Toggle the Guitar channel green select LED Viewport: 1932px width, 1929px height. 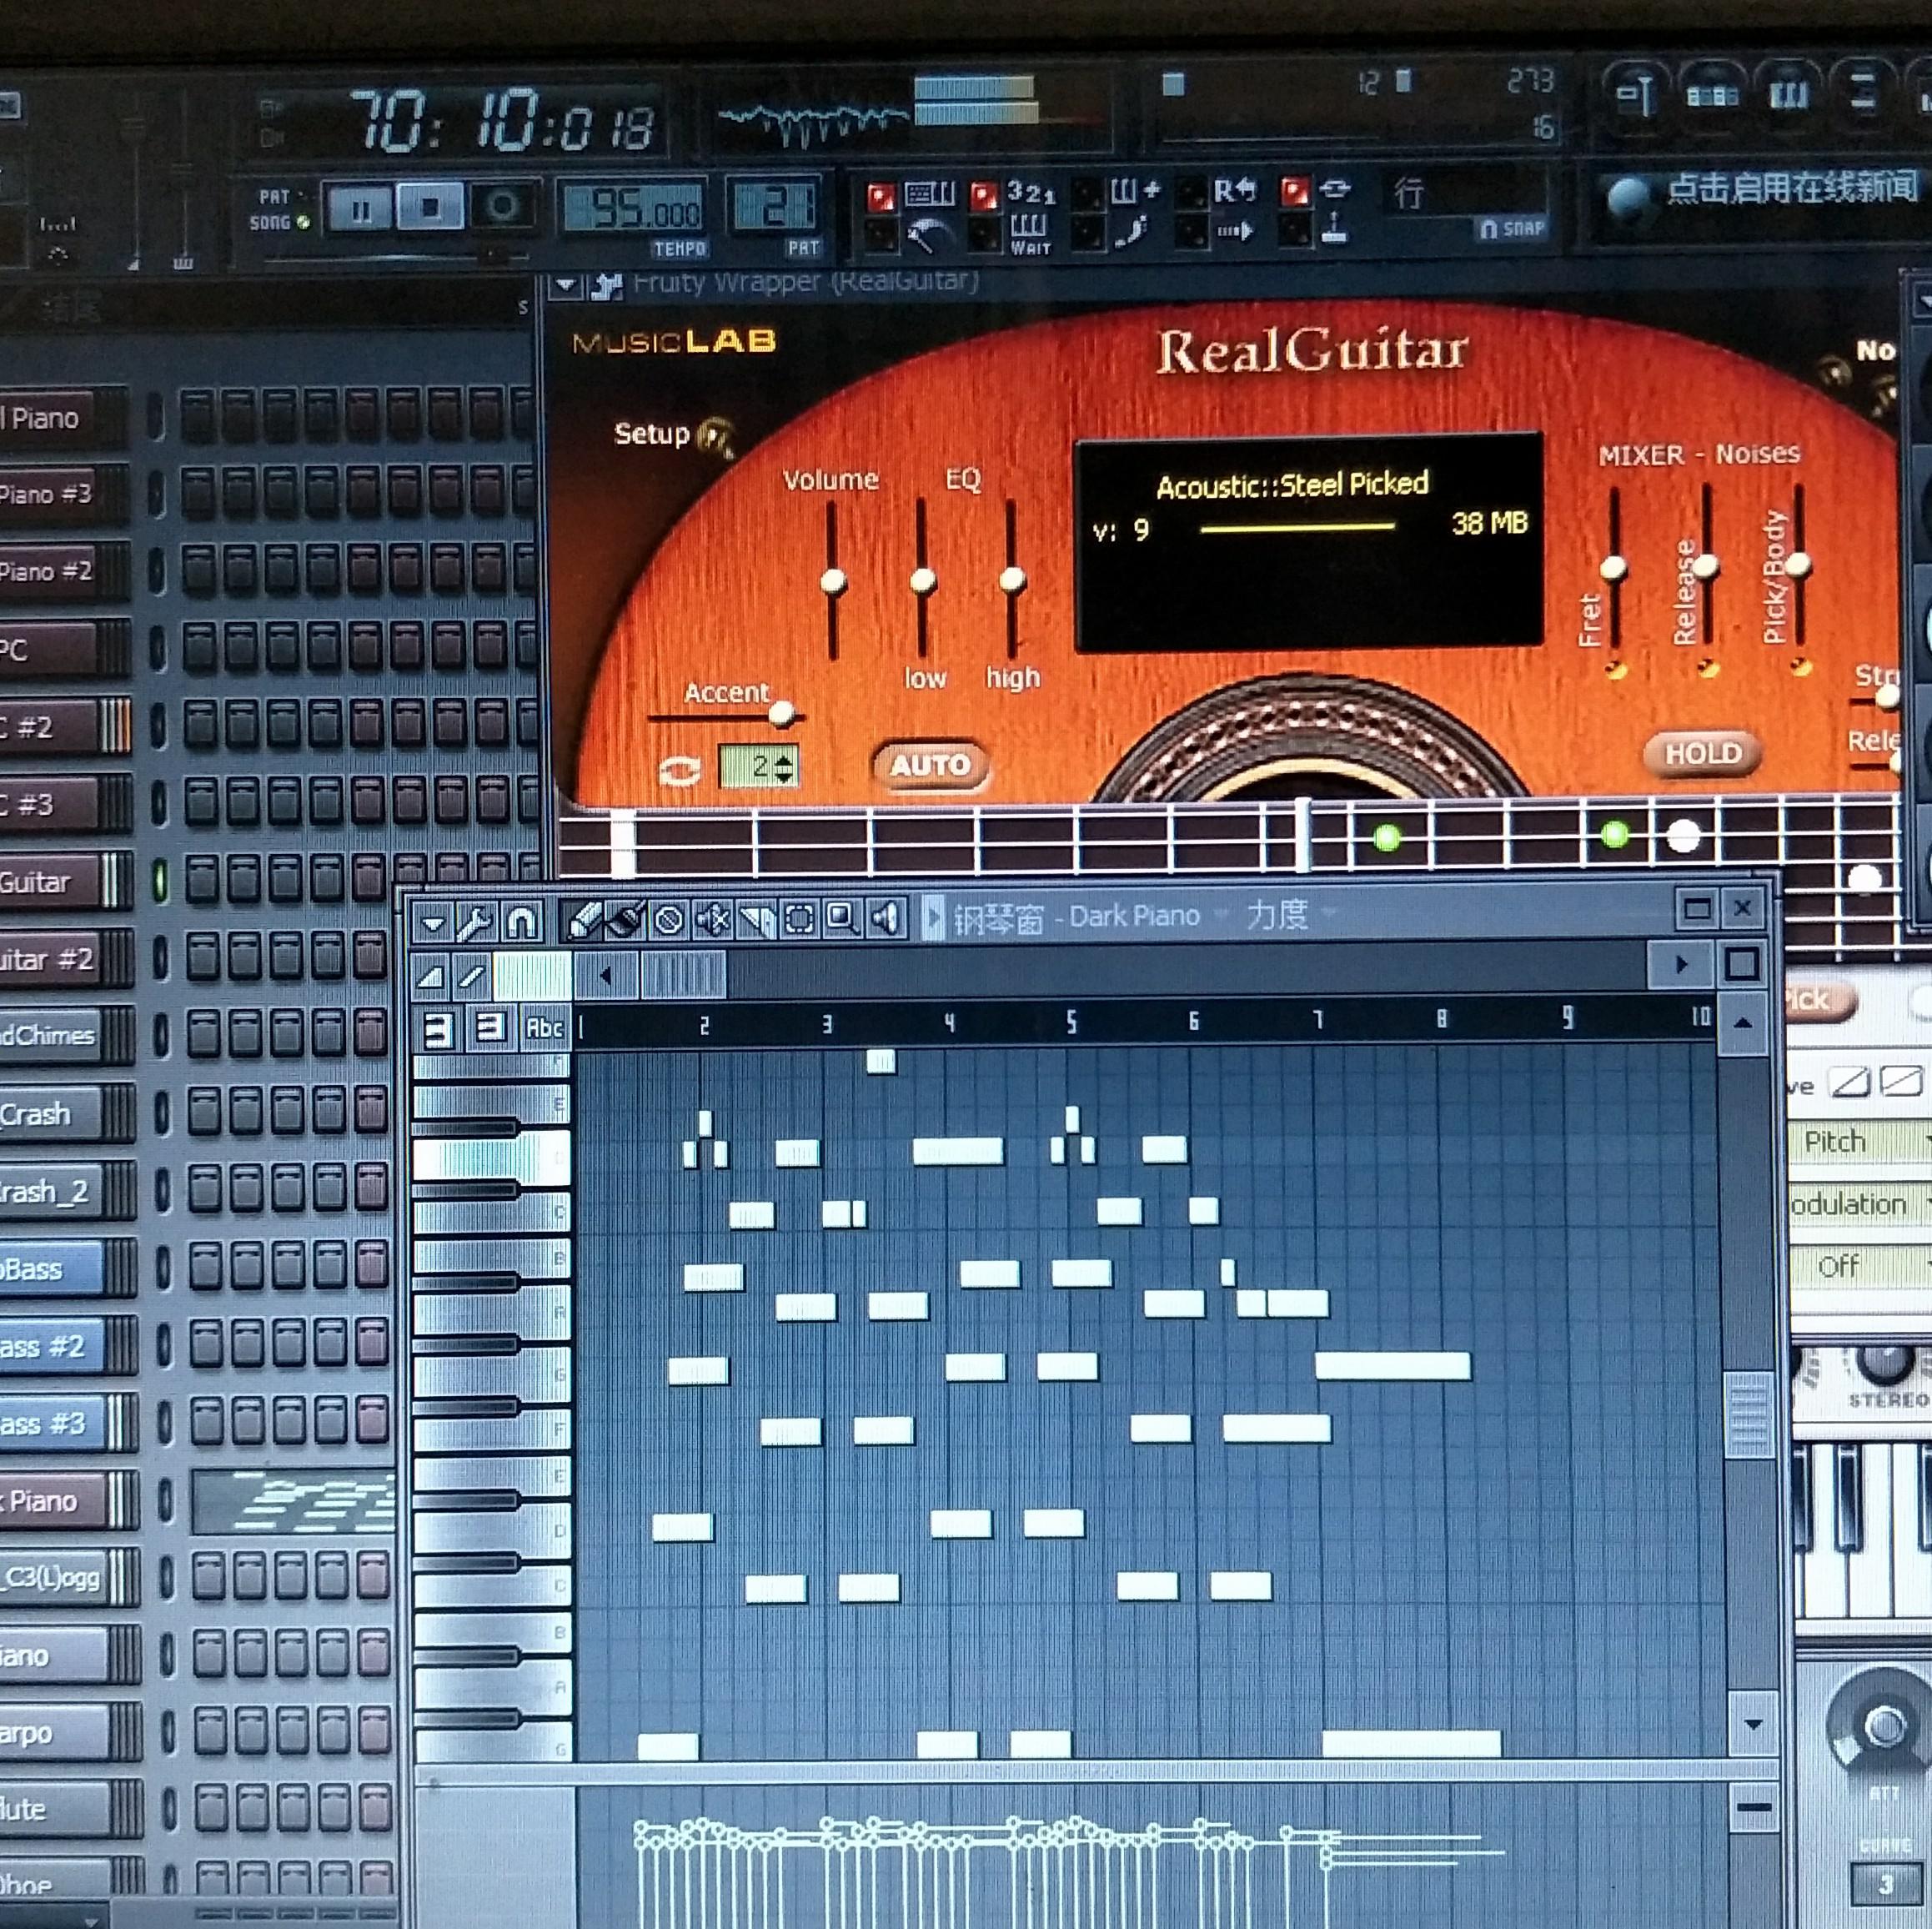160,881
